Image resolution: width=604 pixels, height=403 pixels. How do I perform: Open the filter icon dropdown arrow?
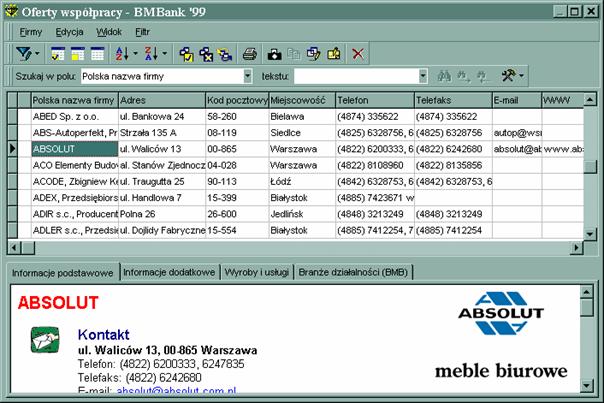[x=37, y=54]
